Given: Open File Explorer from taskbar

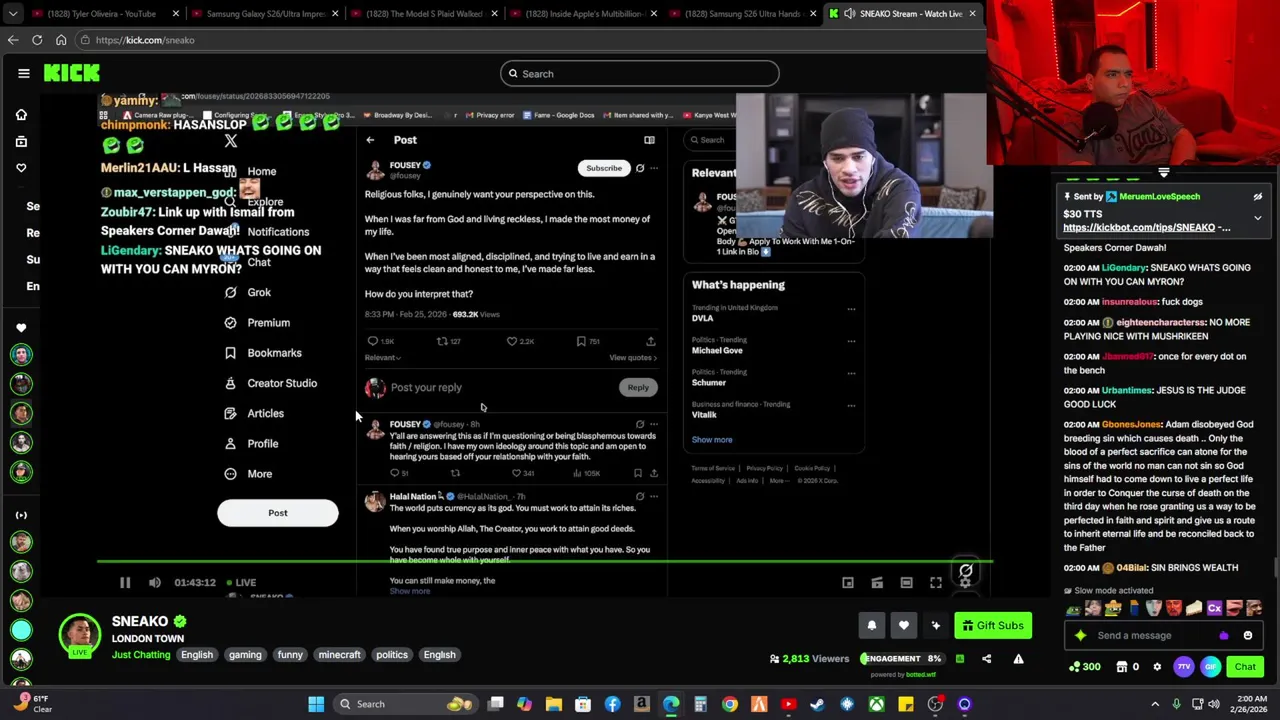Looking at the screenshot, I should [554, 704].
